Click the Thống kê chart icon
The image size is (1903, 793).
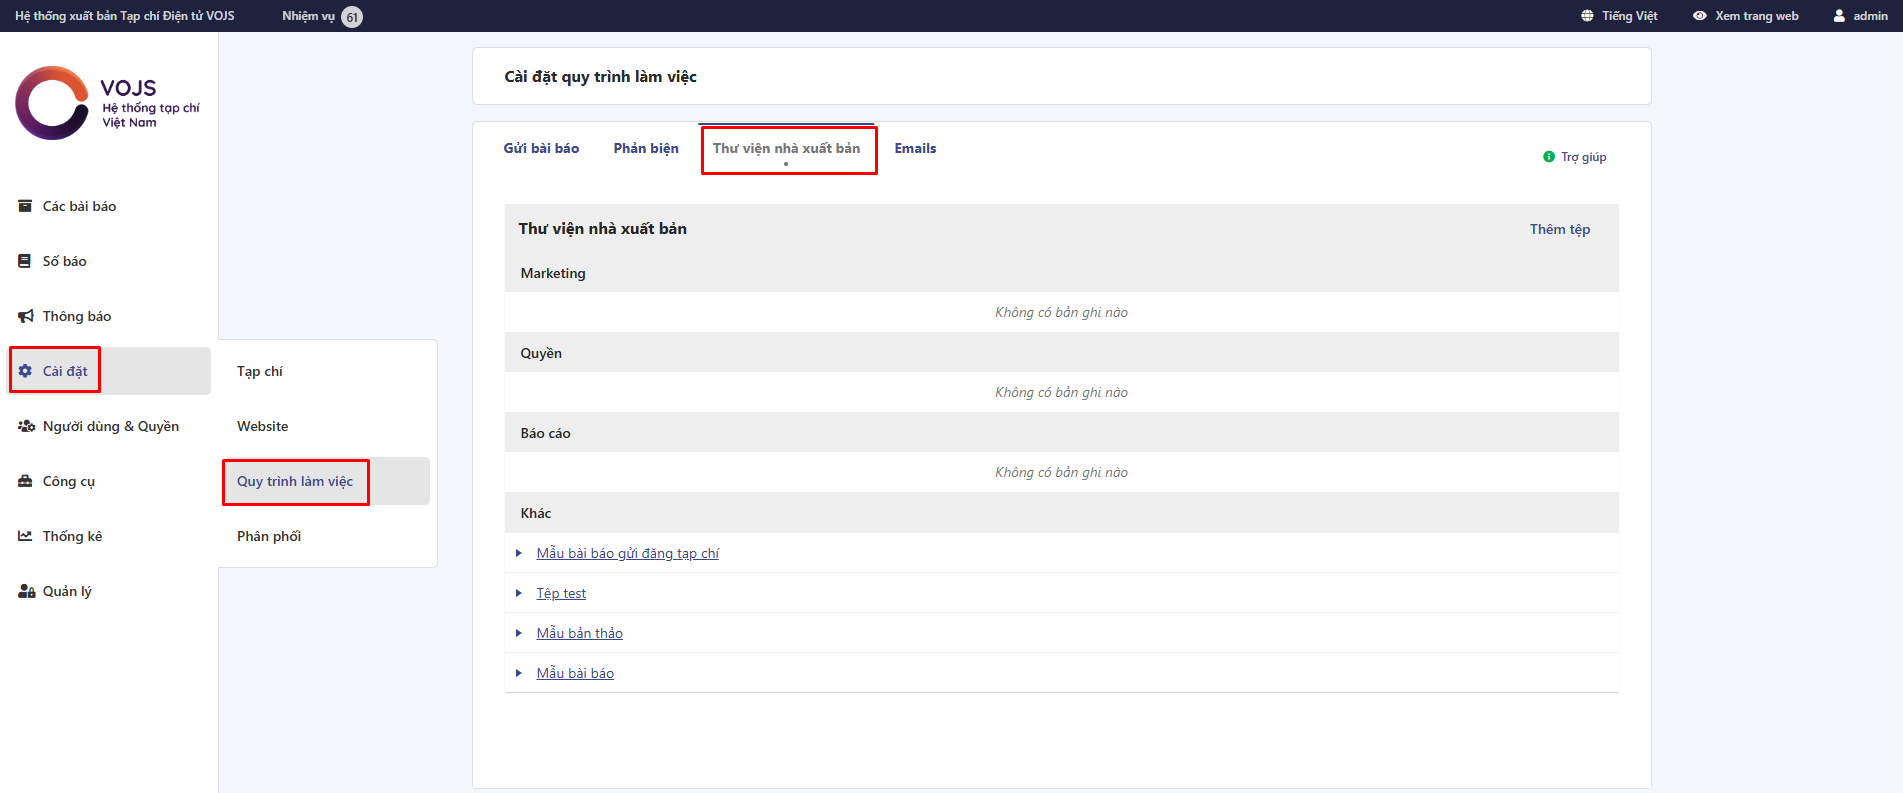click(26, 536)
